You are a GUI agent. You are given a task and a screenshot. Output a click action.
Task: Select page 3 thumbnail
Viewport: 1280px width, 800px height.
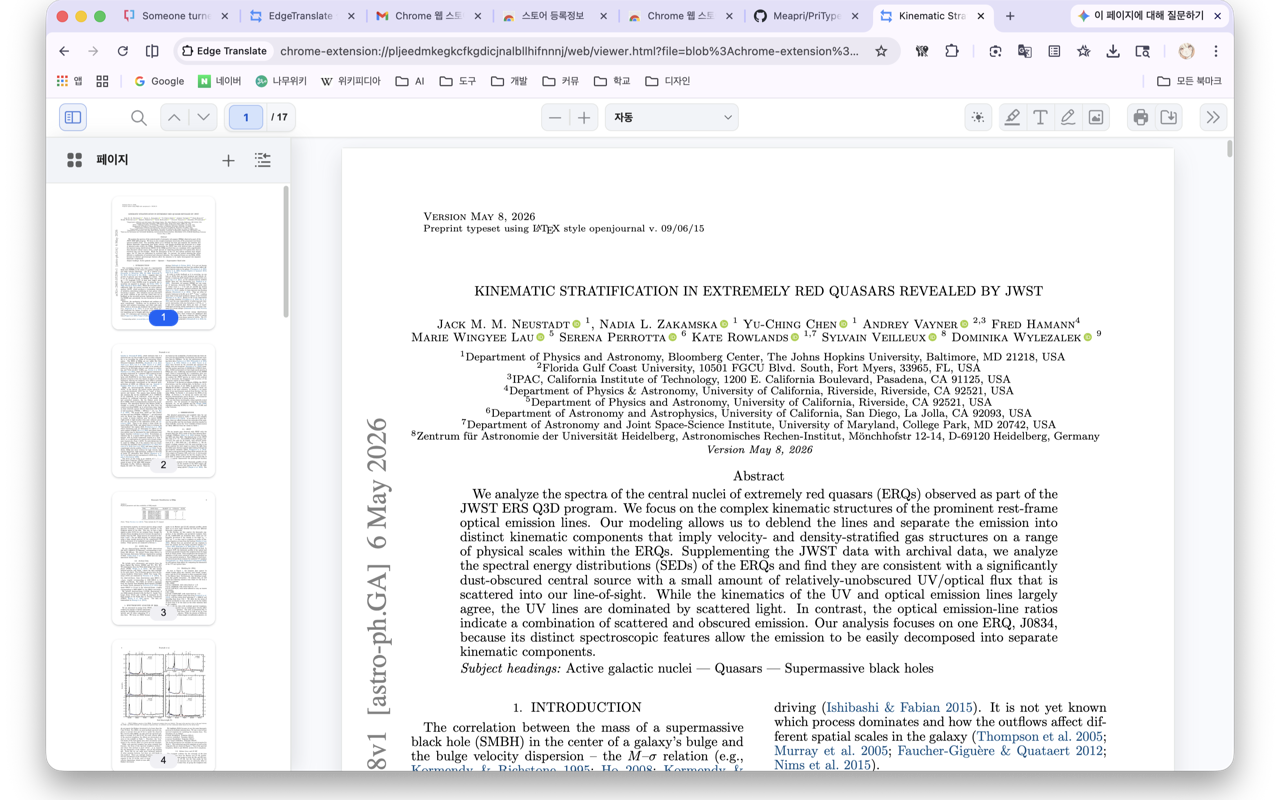(x=163, y=559)
